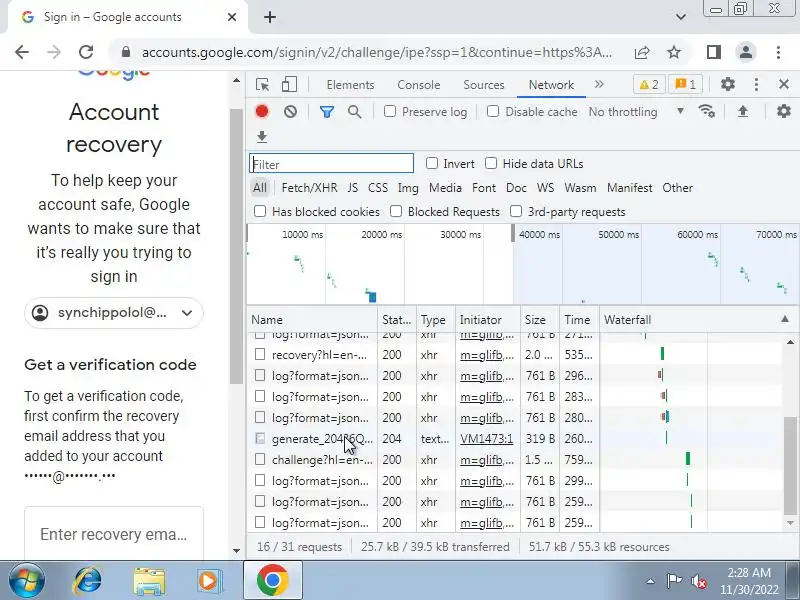800x600 pixels.
Task: Show hidden system tray icons
Action: click(650, 581)
